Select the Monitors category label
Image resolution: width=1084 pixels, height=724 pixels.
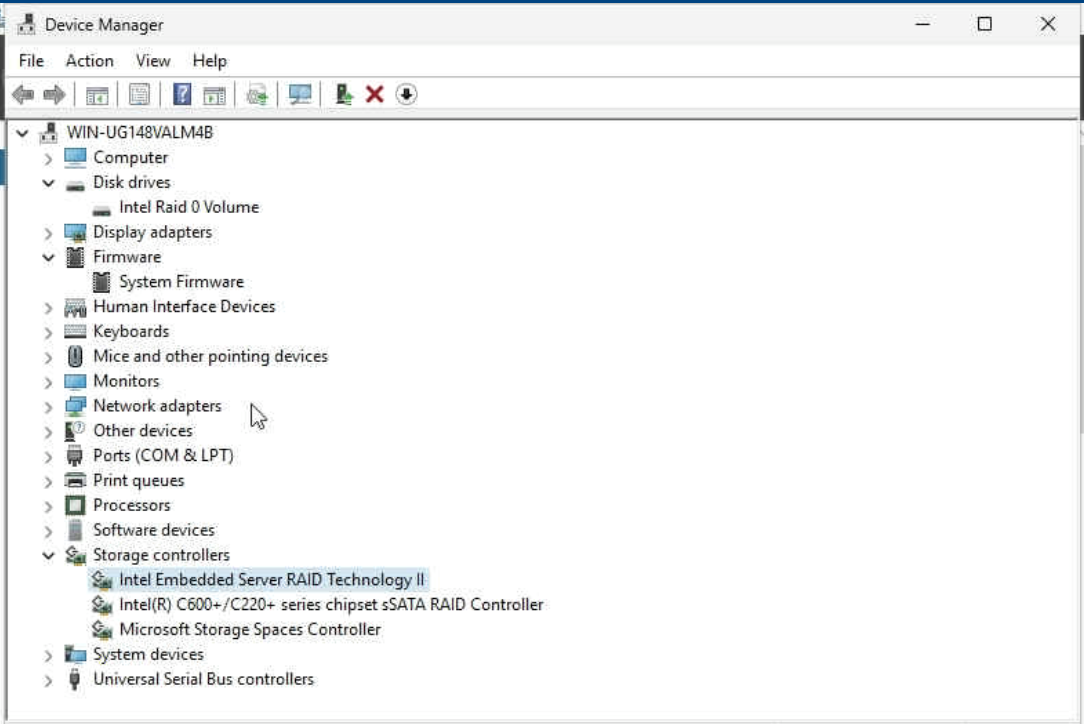[x=127, y=381]
